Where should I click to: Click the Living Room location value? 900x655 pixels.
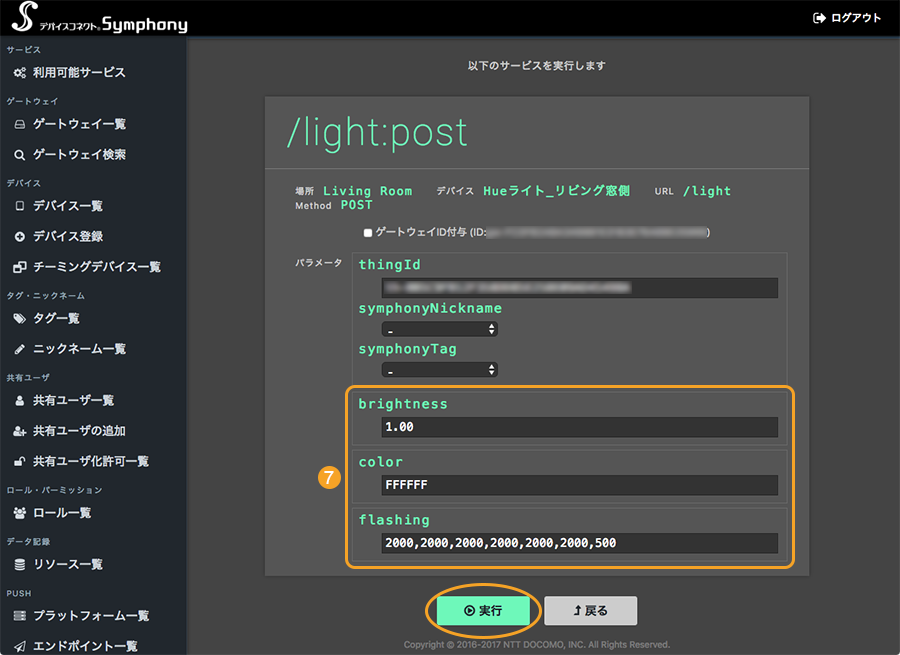point(367,191)
